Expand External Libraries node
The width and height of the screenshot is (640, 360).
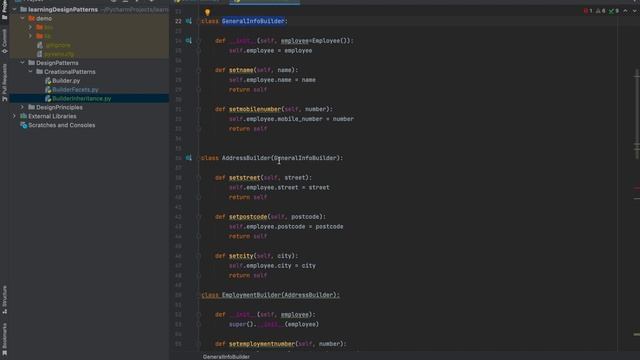tap(15, 116)
